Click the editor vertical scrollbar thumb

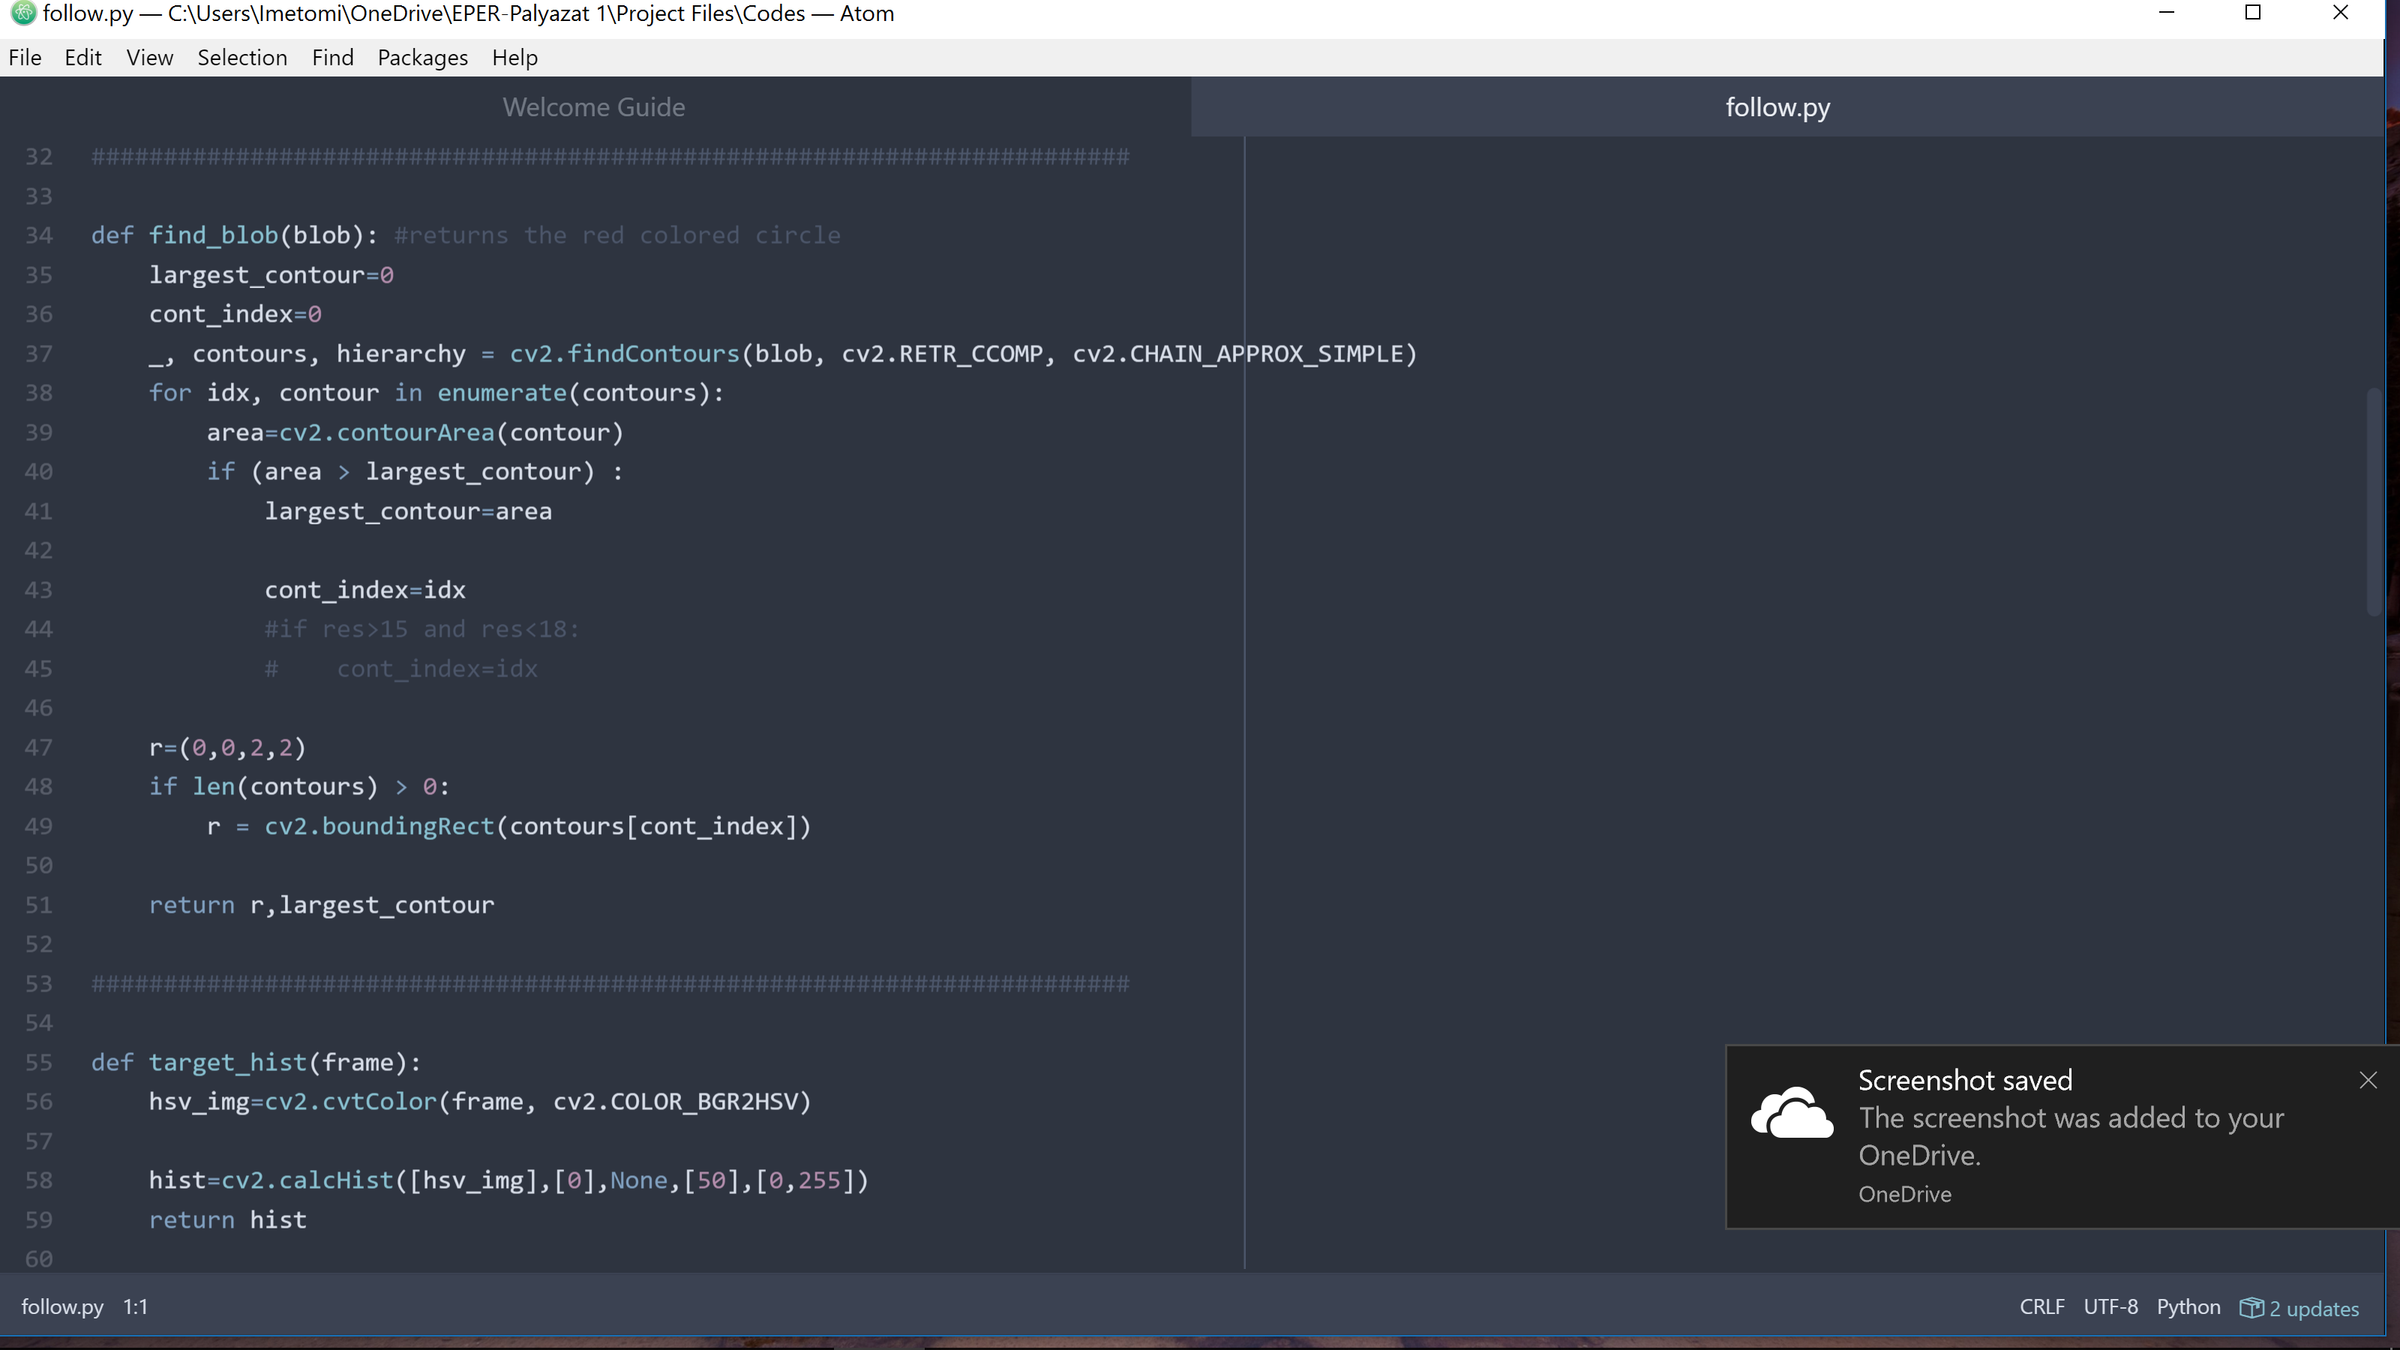pos(2373,500)
